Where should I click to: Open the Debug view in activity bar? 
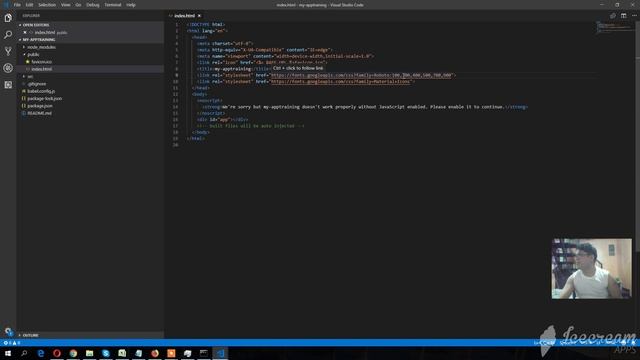(x=8, y=68)
